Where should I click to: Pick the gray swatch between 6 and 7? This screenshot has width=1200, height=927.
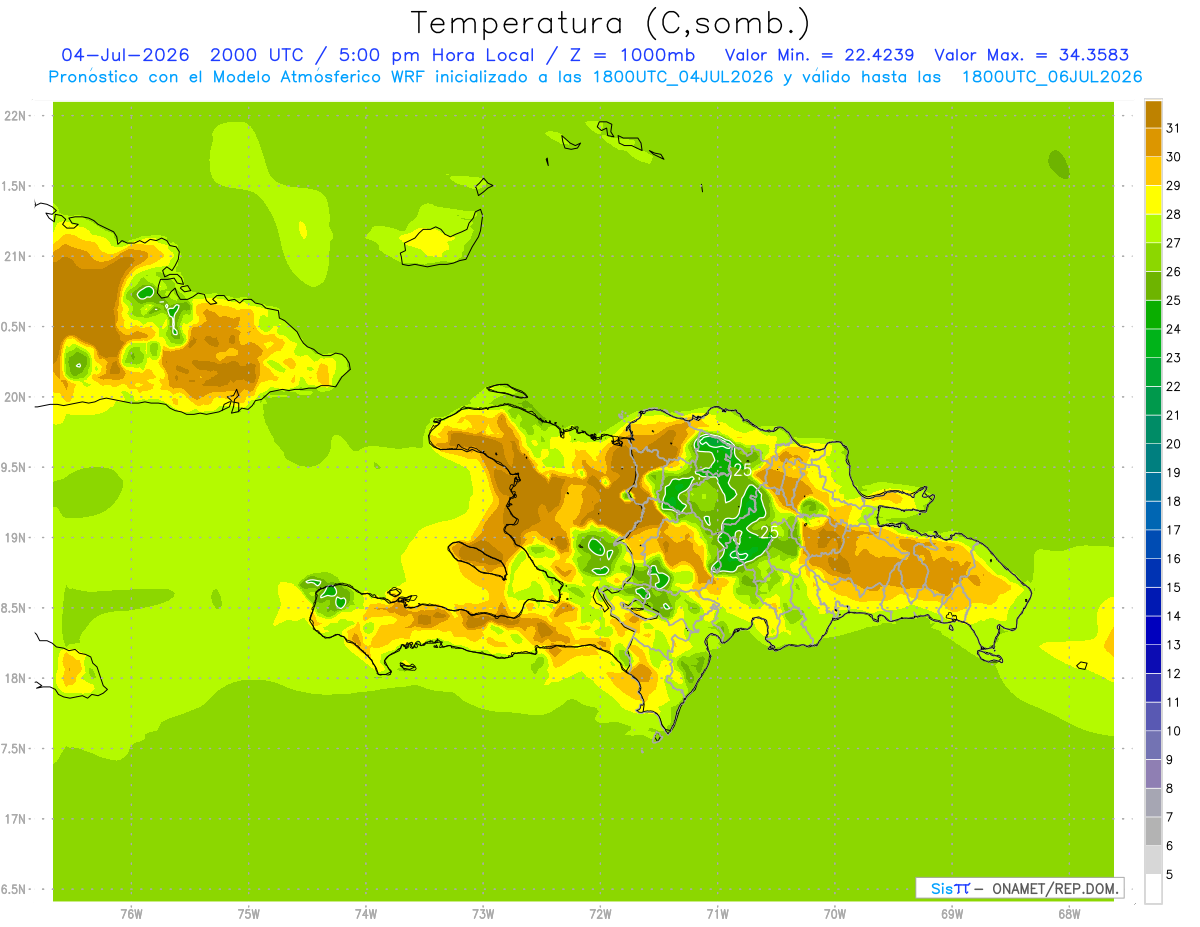point(1153,831)
